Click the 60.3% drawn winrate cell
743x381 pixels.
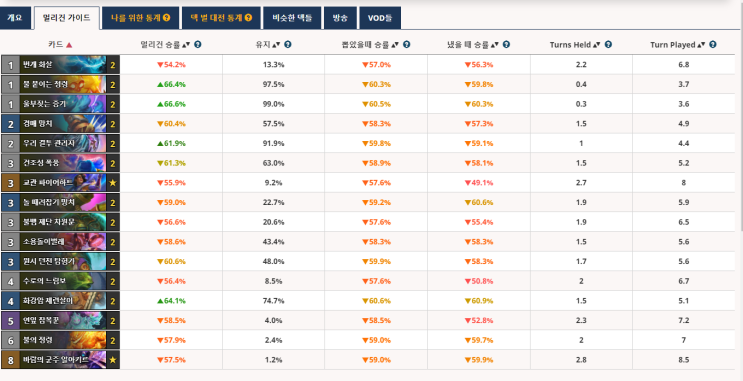pos(376,84)
